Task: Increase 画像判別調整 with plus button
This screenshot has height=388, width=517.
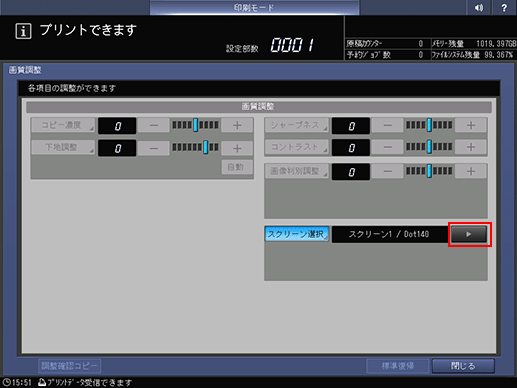Action: click(x=471, y=171)
